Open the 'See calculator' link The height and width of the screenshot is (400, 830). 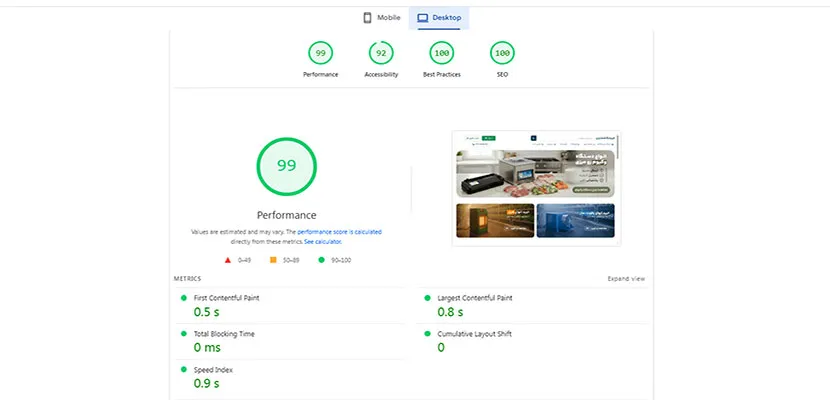[x=324, y=242]
